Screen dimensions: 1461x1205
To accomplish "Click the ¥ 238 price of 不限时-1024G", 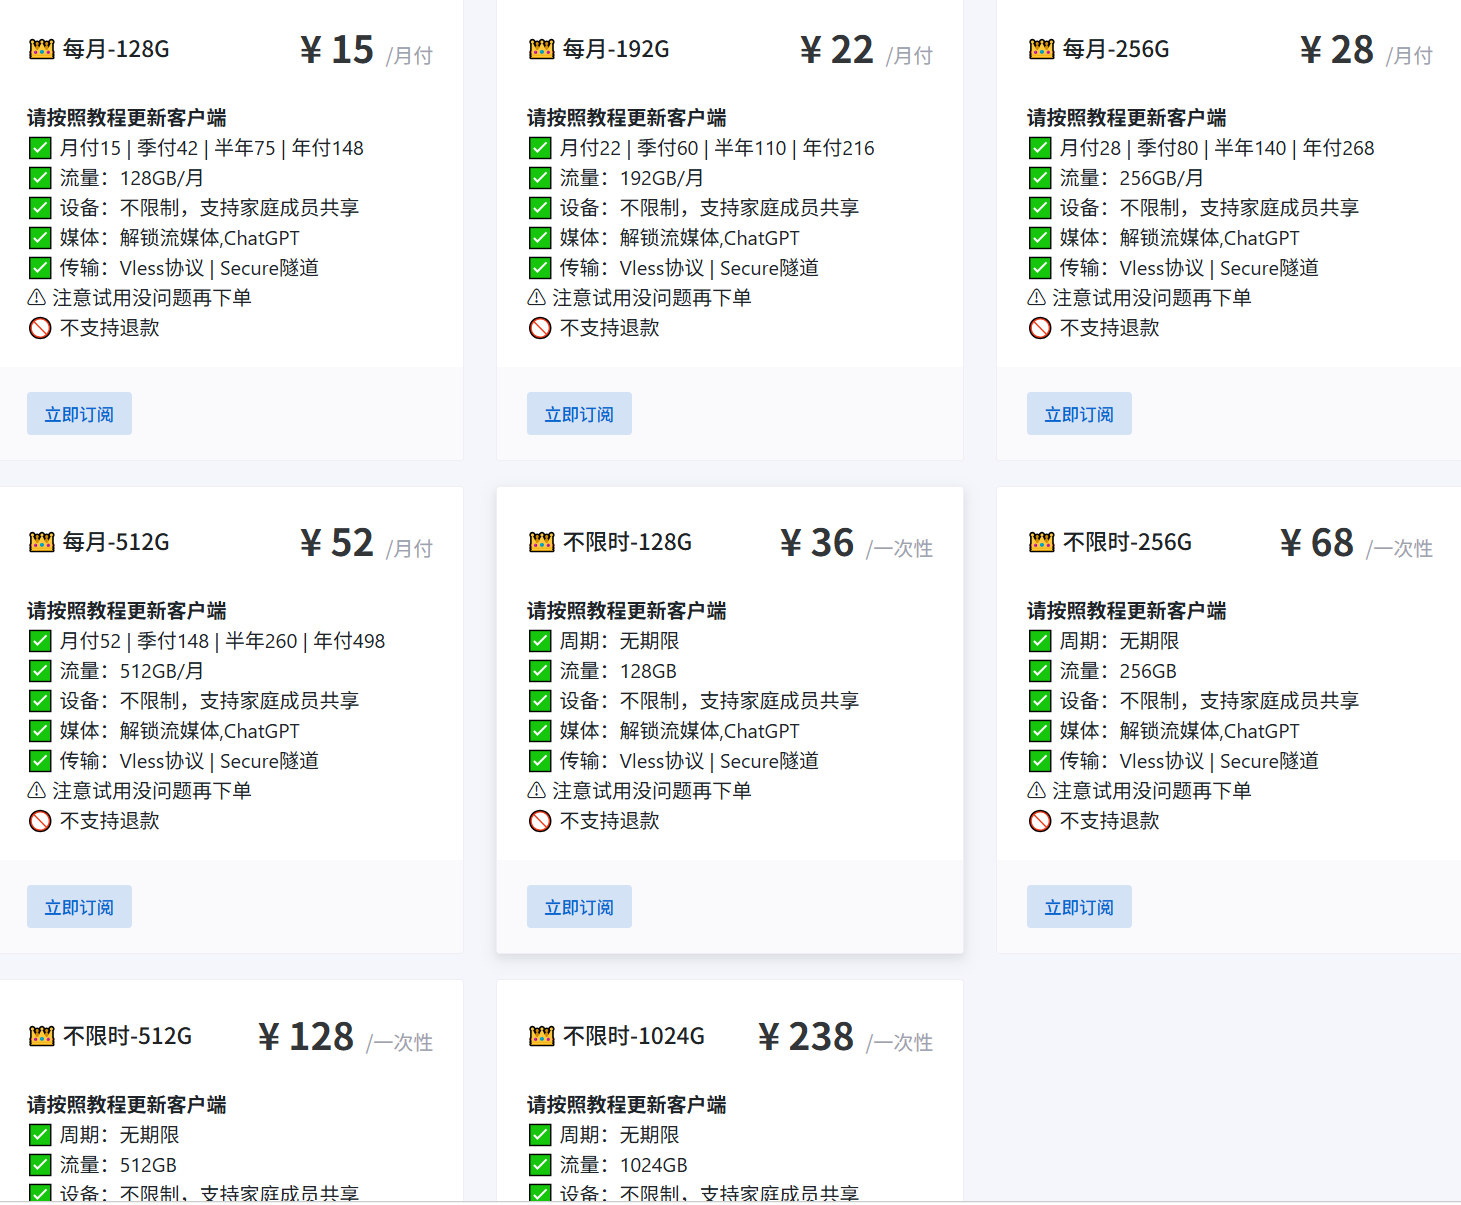I will pos(806,1037).
